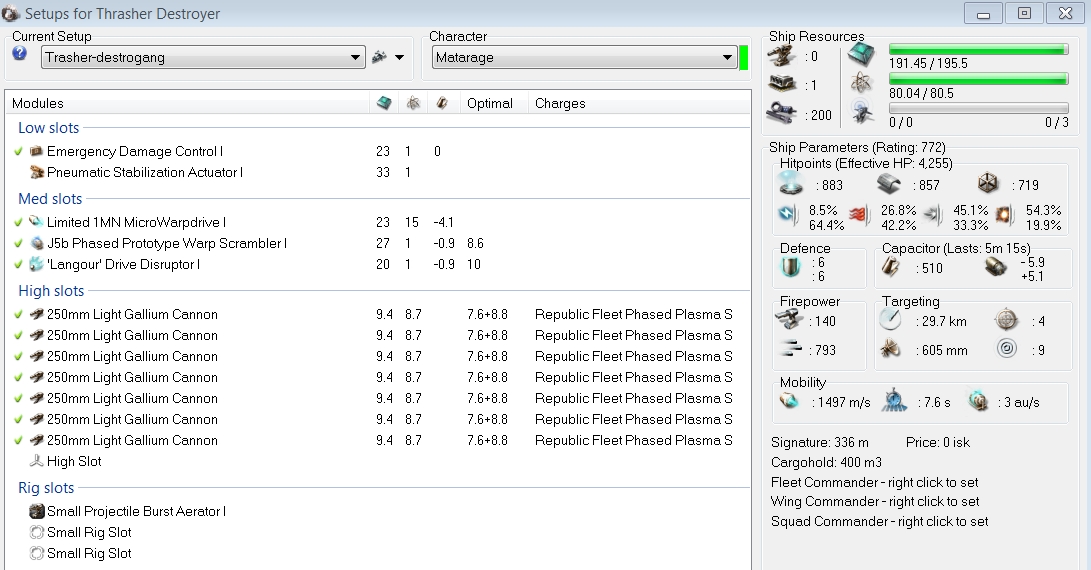Image resolution: width=1091 pixels, height=570 pixels.
Task: Click the hull structure icon showing 719
Action: (987, 184)
